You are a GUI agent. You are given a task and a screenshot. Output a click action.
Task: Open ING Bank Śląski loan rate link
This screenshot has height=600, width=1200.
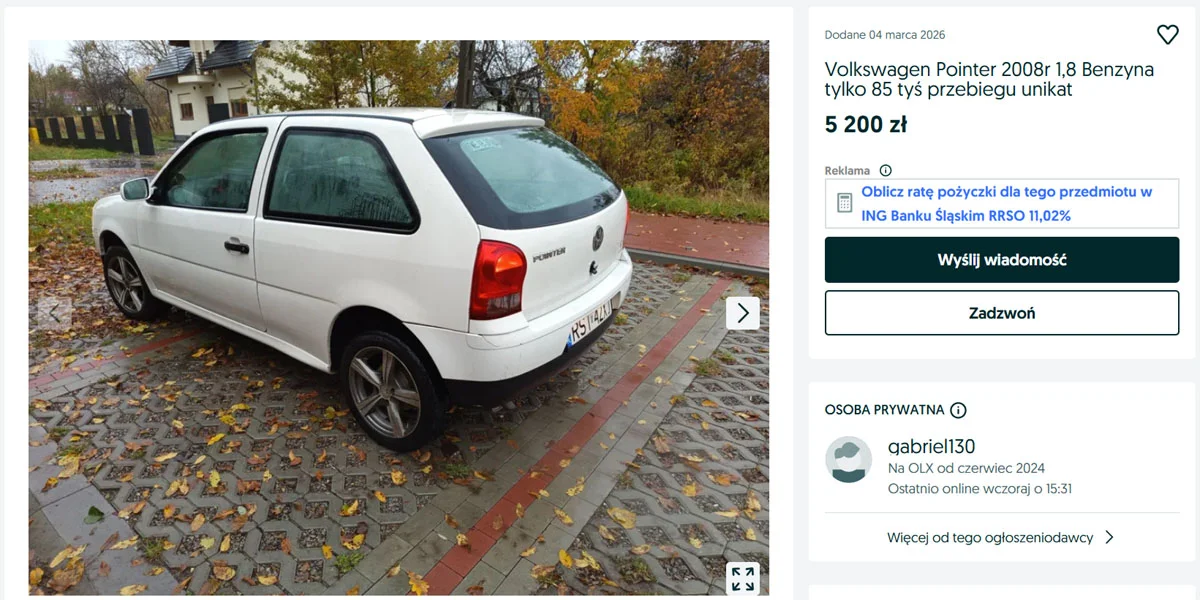tap(1007, 203)
